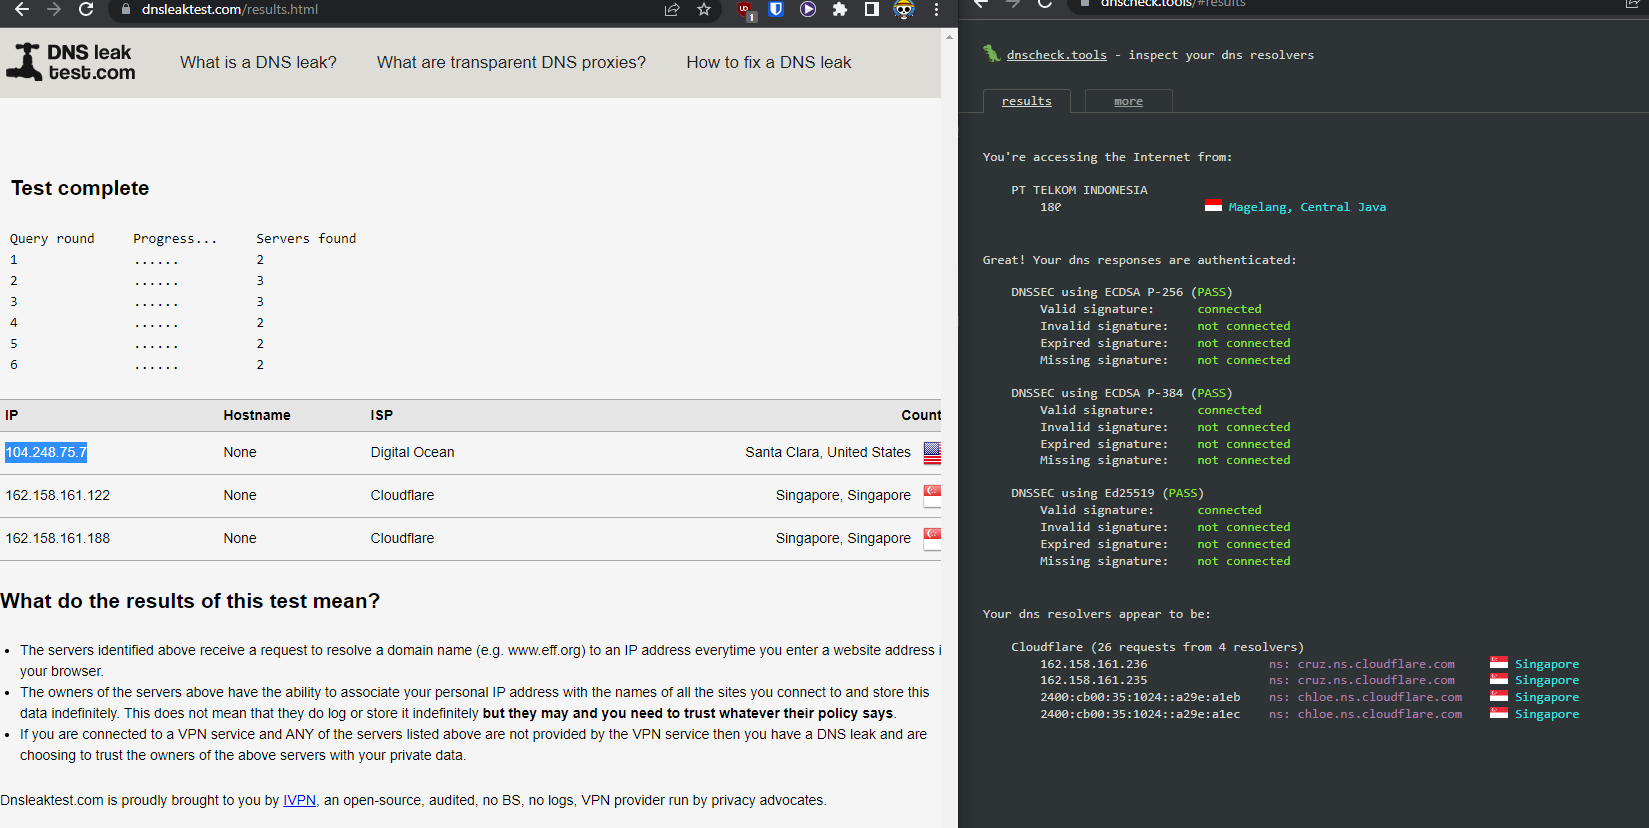Bookmark dnsleaktest.com page with the star icon
Image resolution: width=1649 pixels, height=828 pixels.
click(704, 9)
